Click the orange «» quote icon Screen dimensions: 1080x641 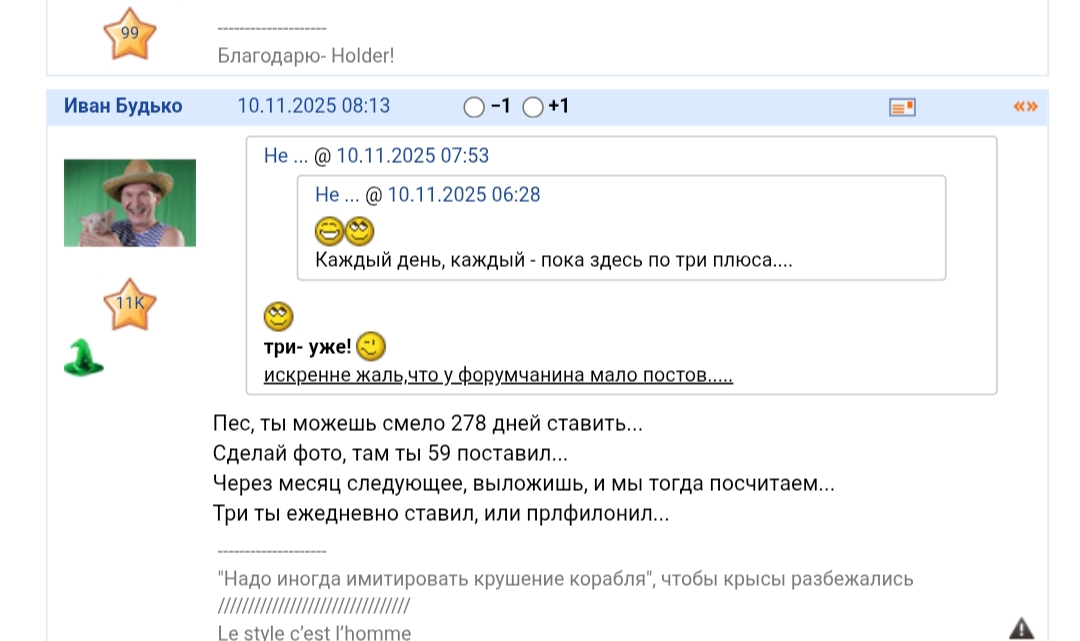click(x=1026, y=106)
